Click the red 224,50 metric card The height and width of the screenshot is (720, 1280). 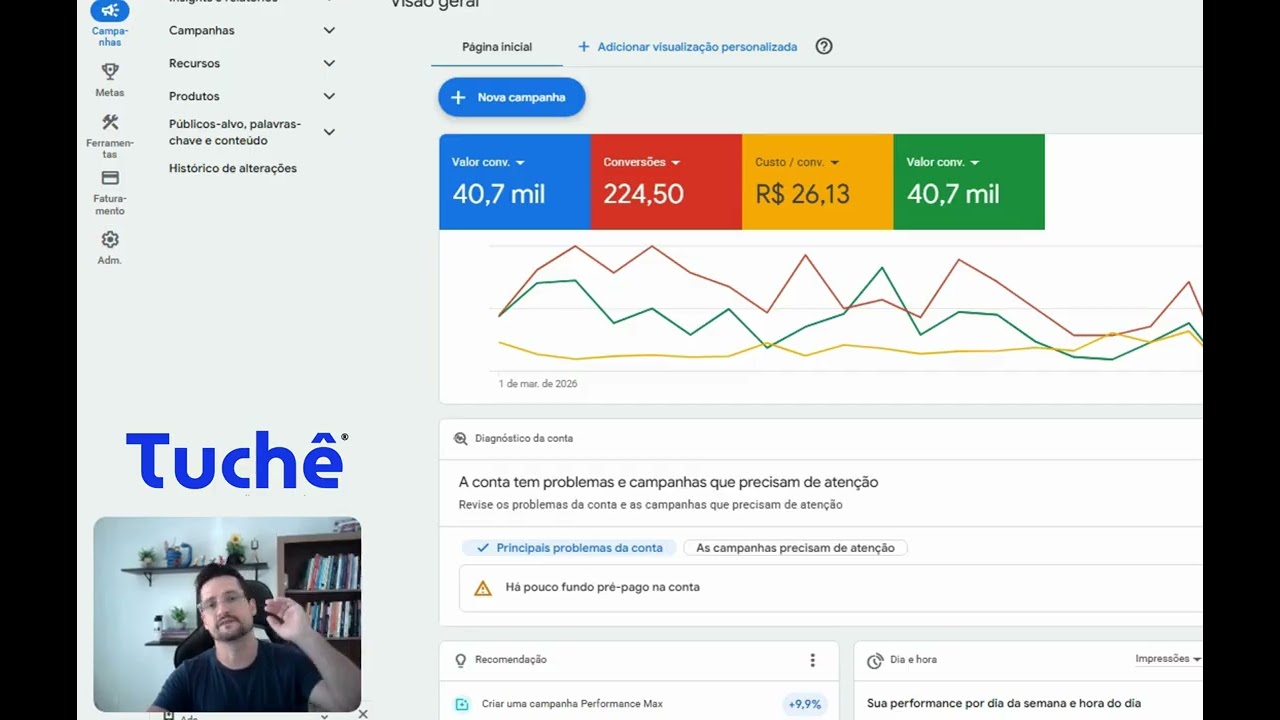tap(666, 182)
